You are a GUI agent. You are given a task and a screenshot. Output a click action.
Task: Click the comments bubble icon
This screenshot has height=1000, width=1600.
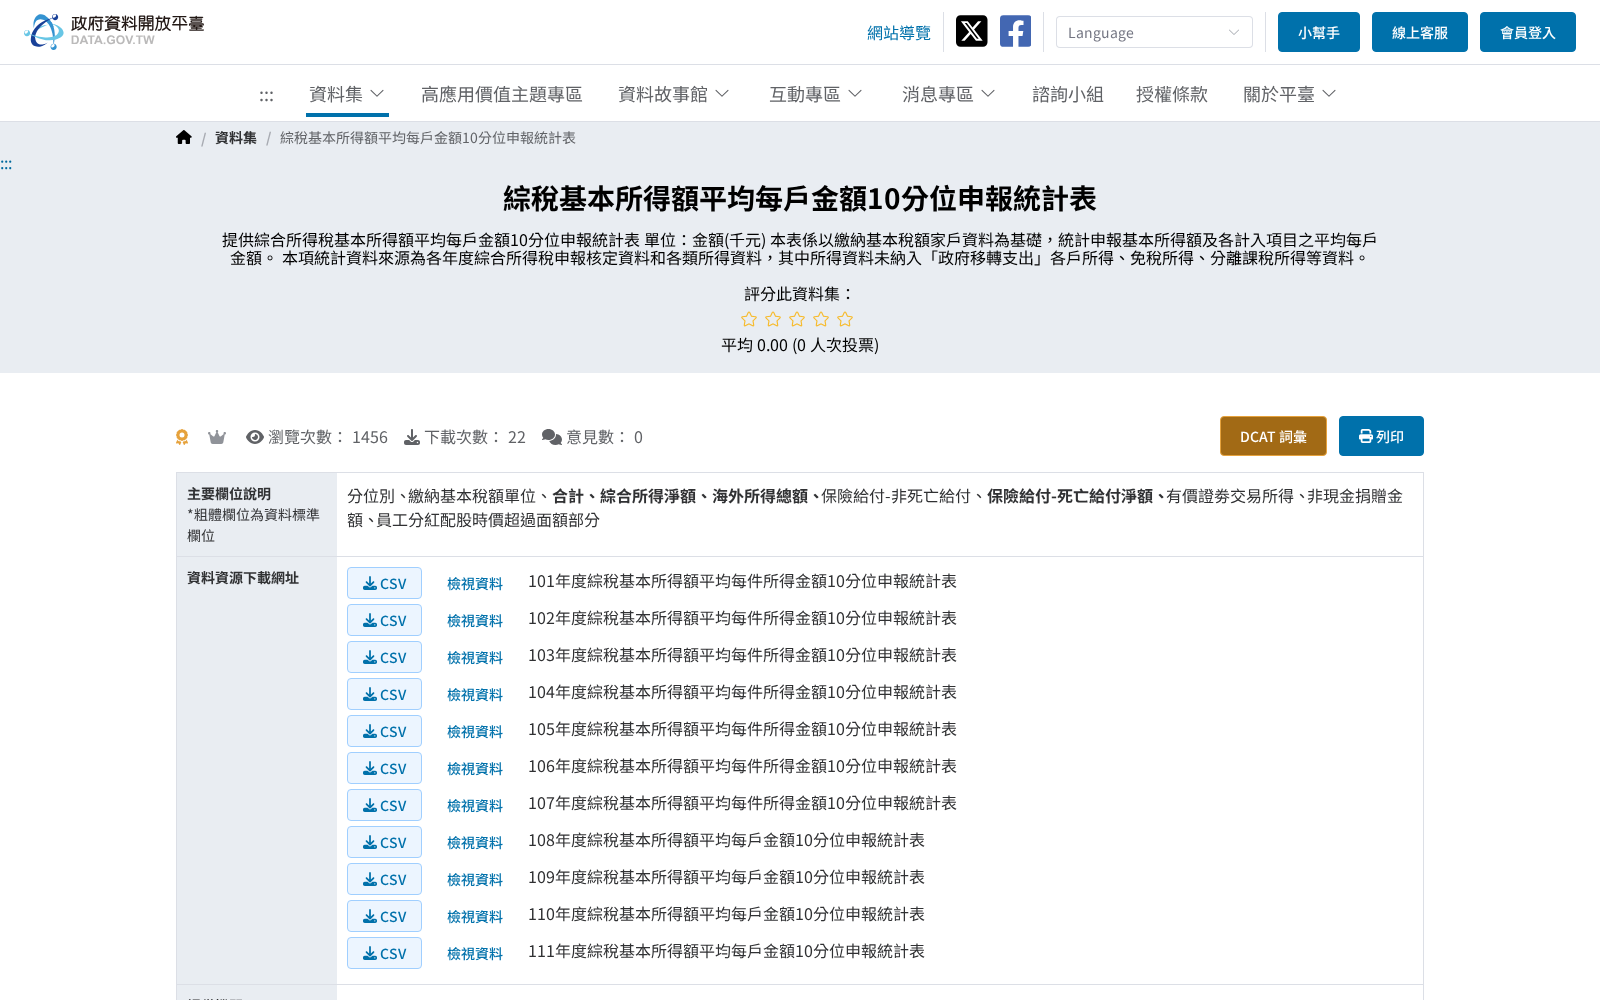[x=552, y=437]
